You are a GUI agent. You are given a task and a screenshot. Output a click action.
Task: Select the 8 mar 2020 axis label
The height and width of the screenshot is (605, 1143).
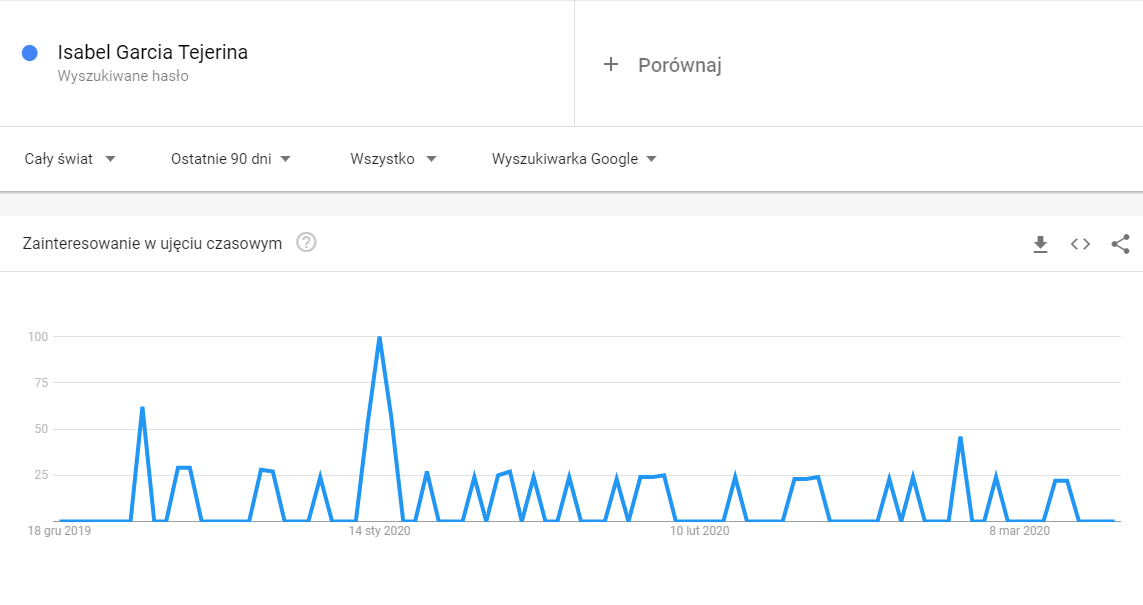pyautogui.click(x=1019, y=531)
